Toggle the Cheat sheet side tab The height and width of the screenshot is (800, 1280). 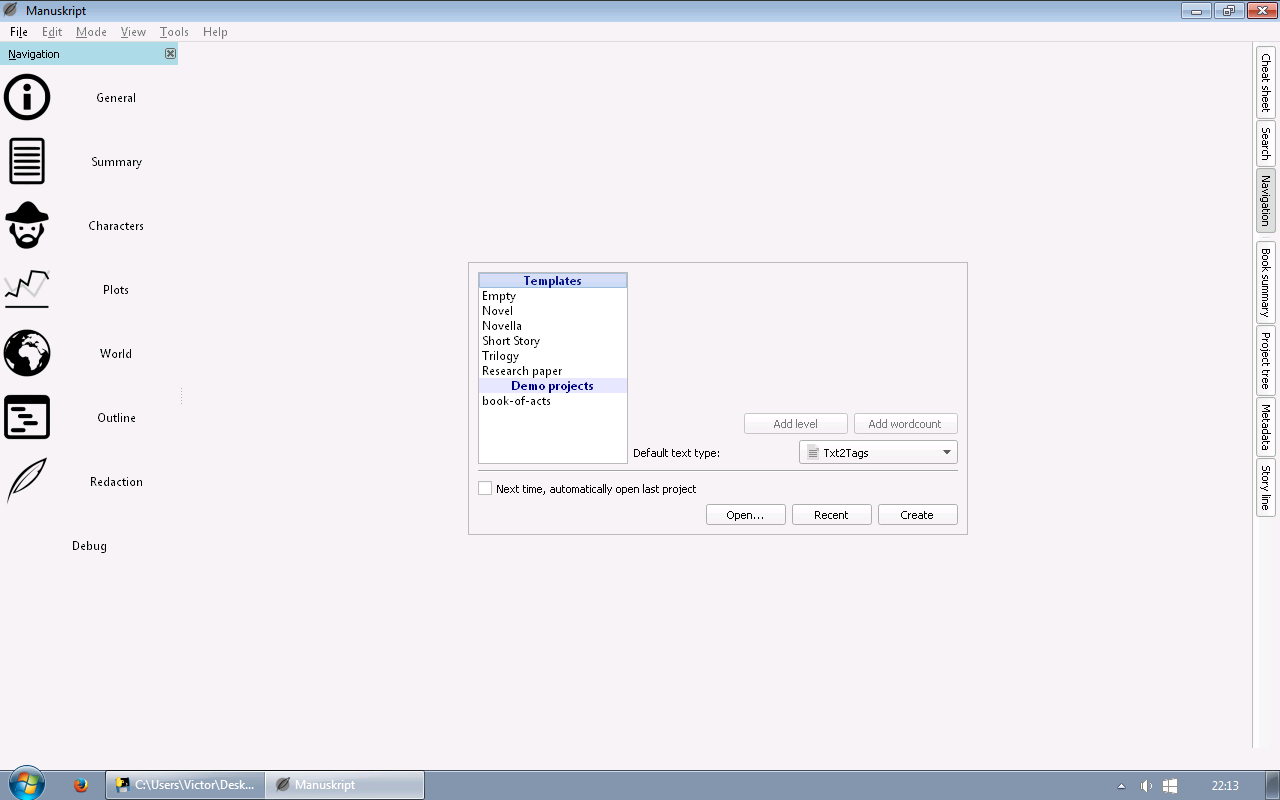pyautogui.click(x=1266, y=82)
